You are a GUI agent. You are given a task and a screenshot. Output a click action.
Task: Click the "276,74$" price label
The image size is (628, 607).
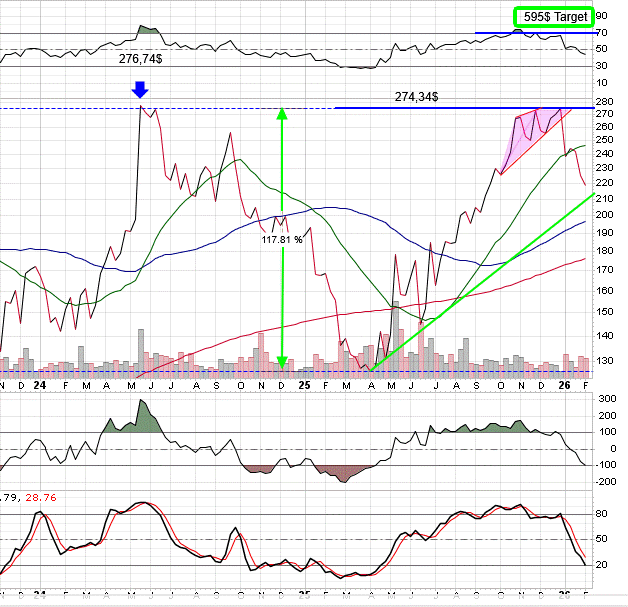(142, 60)
